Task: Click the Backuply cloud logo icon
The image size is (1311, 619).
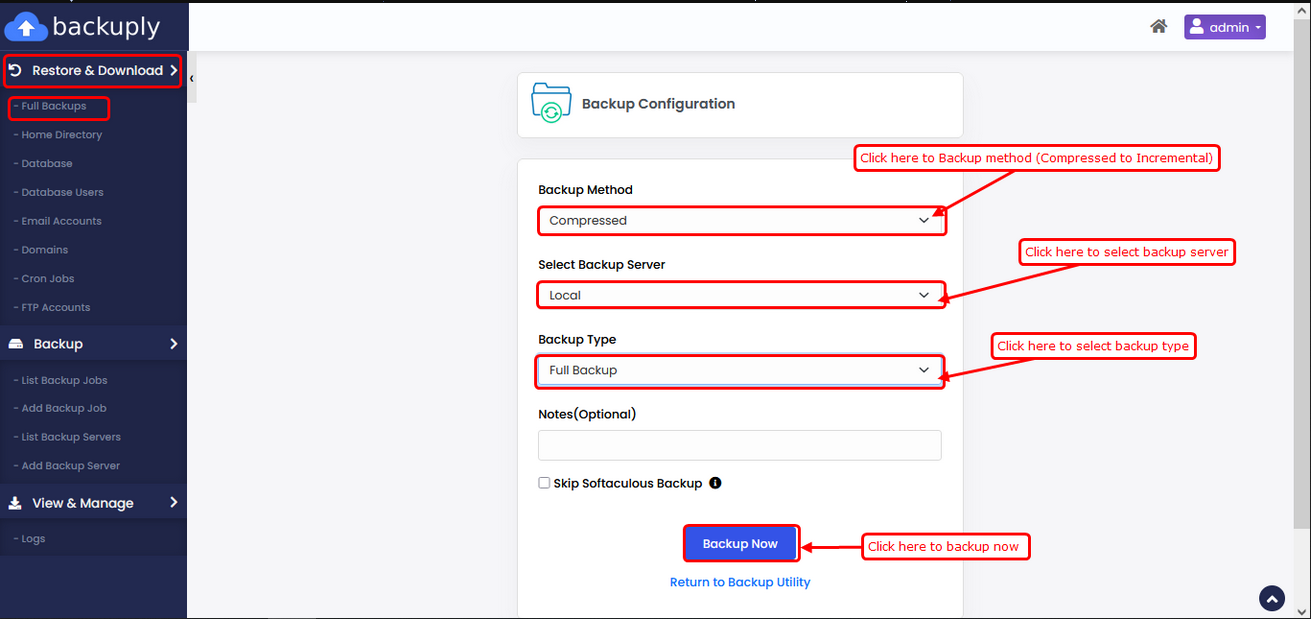Action: (x=26, y=27)
